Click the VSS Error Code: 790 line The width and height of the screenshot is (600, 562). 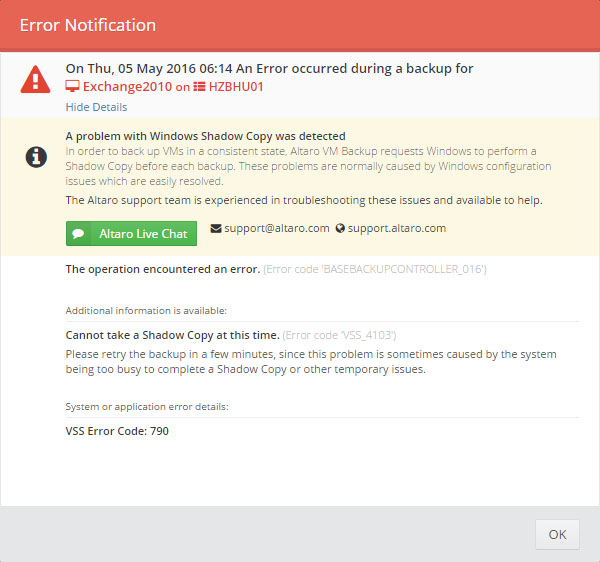pos(117,431)
